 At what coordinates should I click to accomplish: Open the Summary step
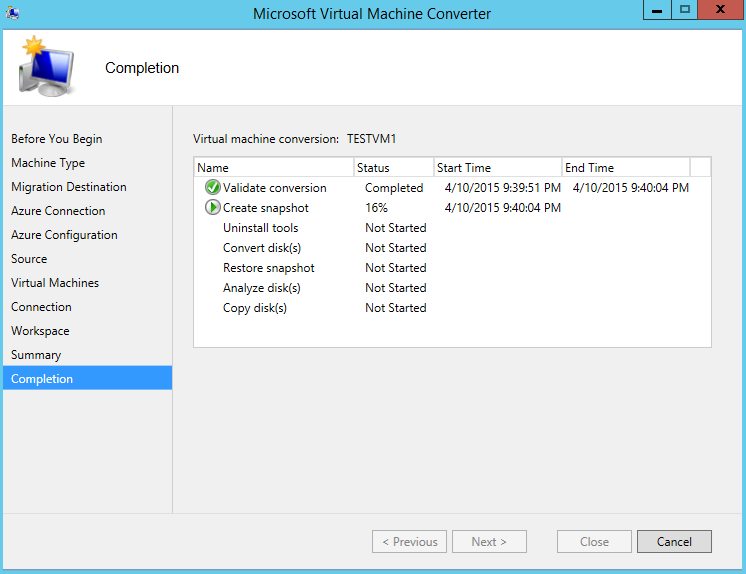coord(36,355)
